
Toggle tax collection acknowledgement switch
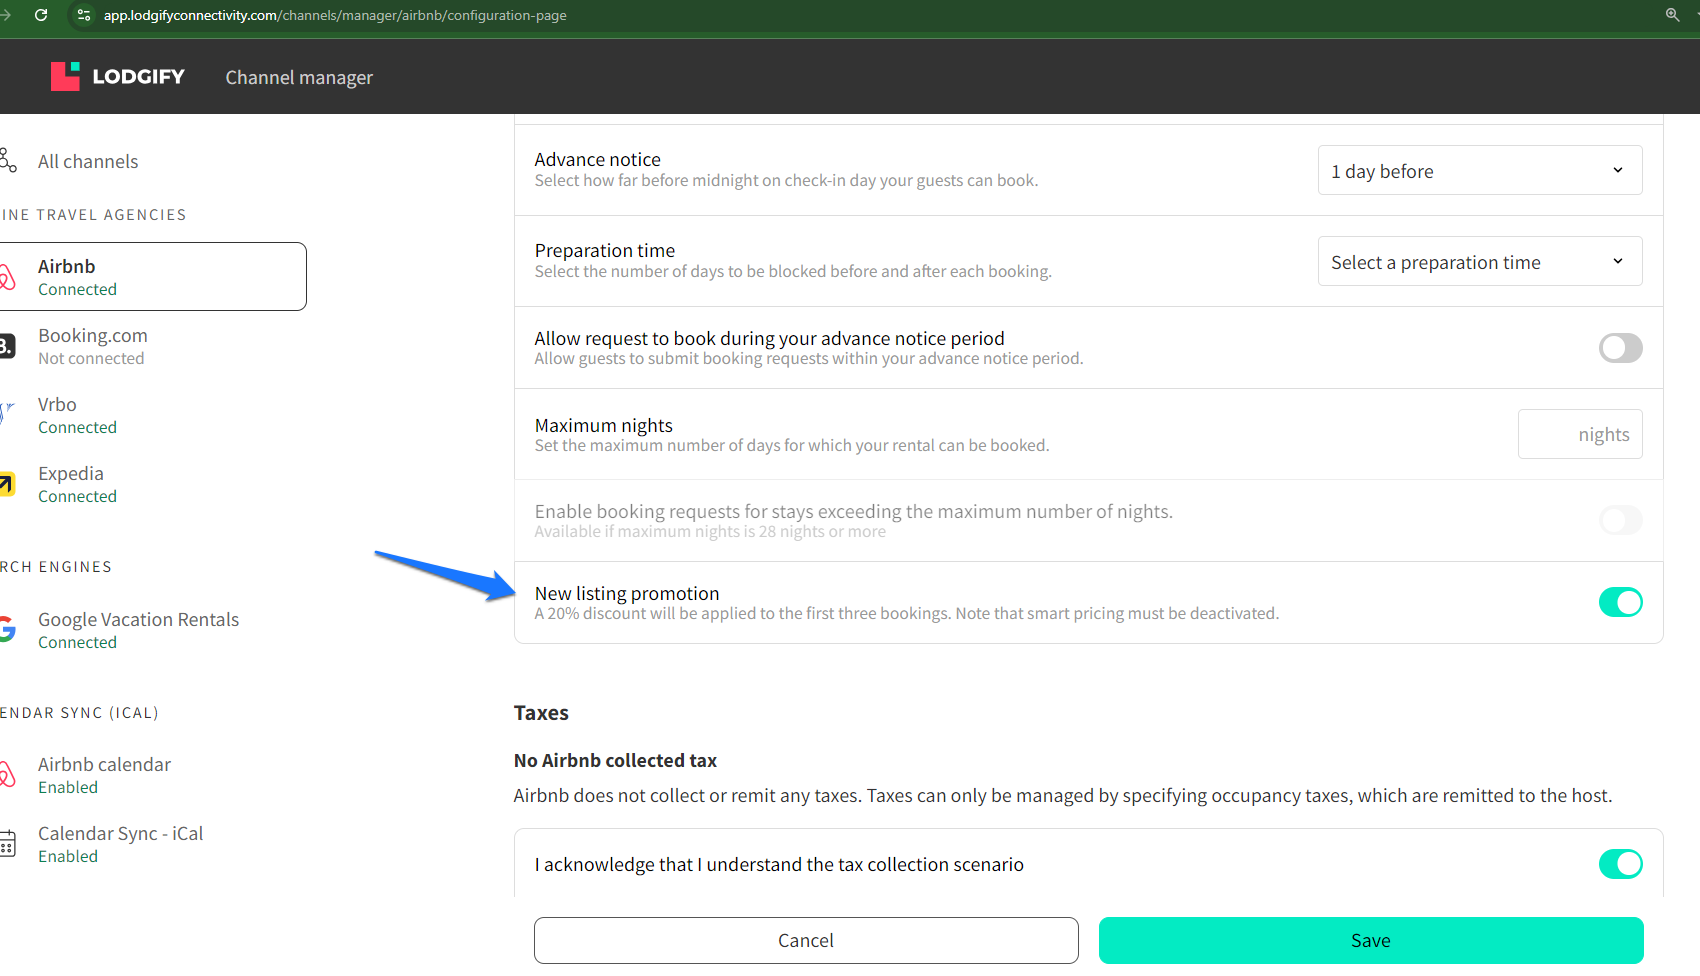1620,864
